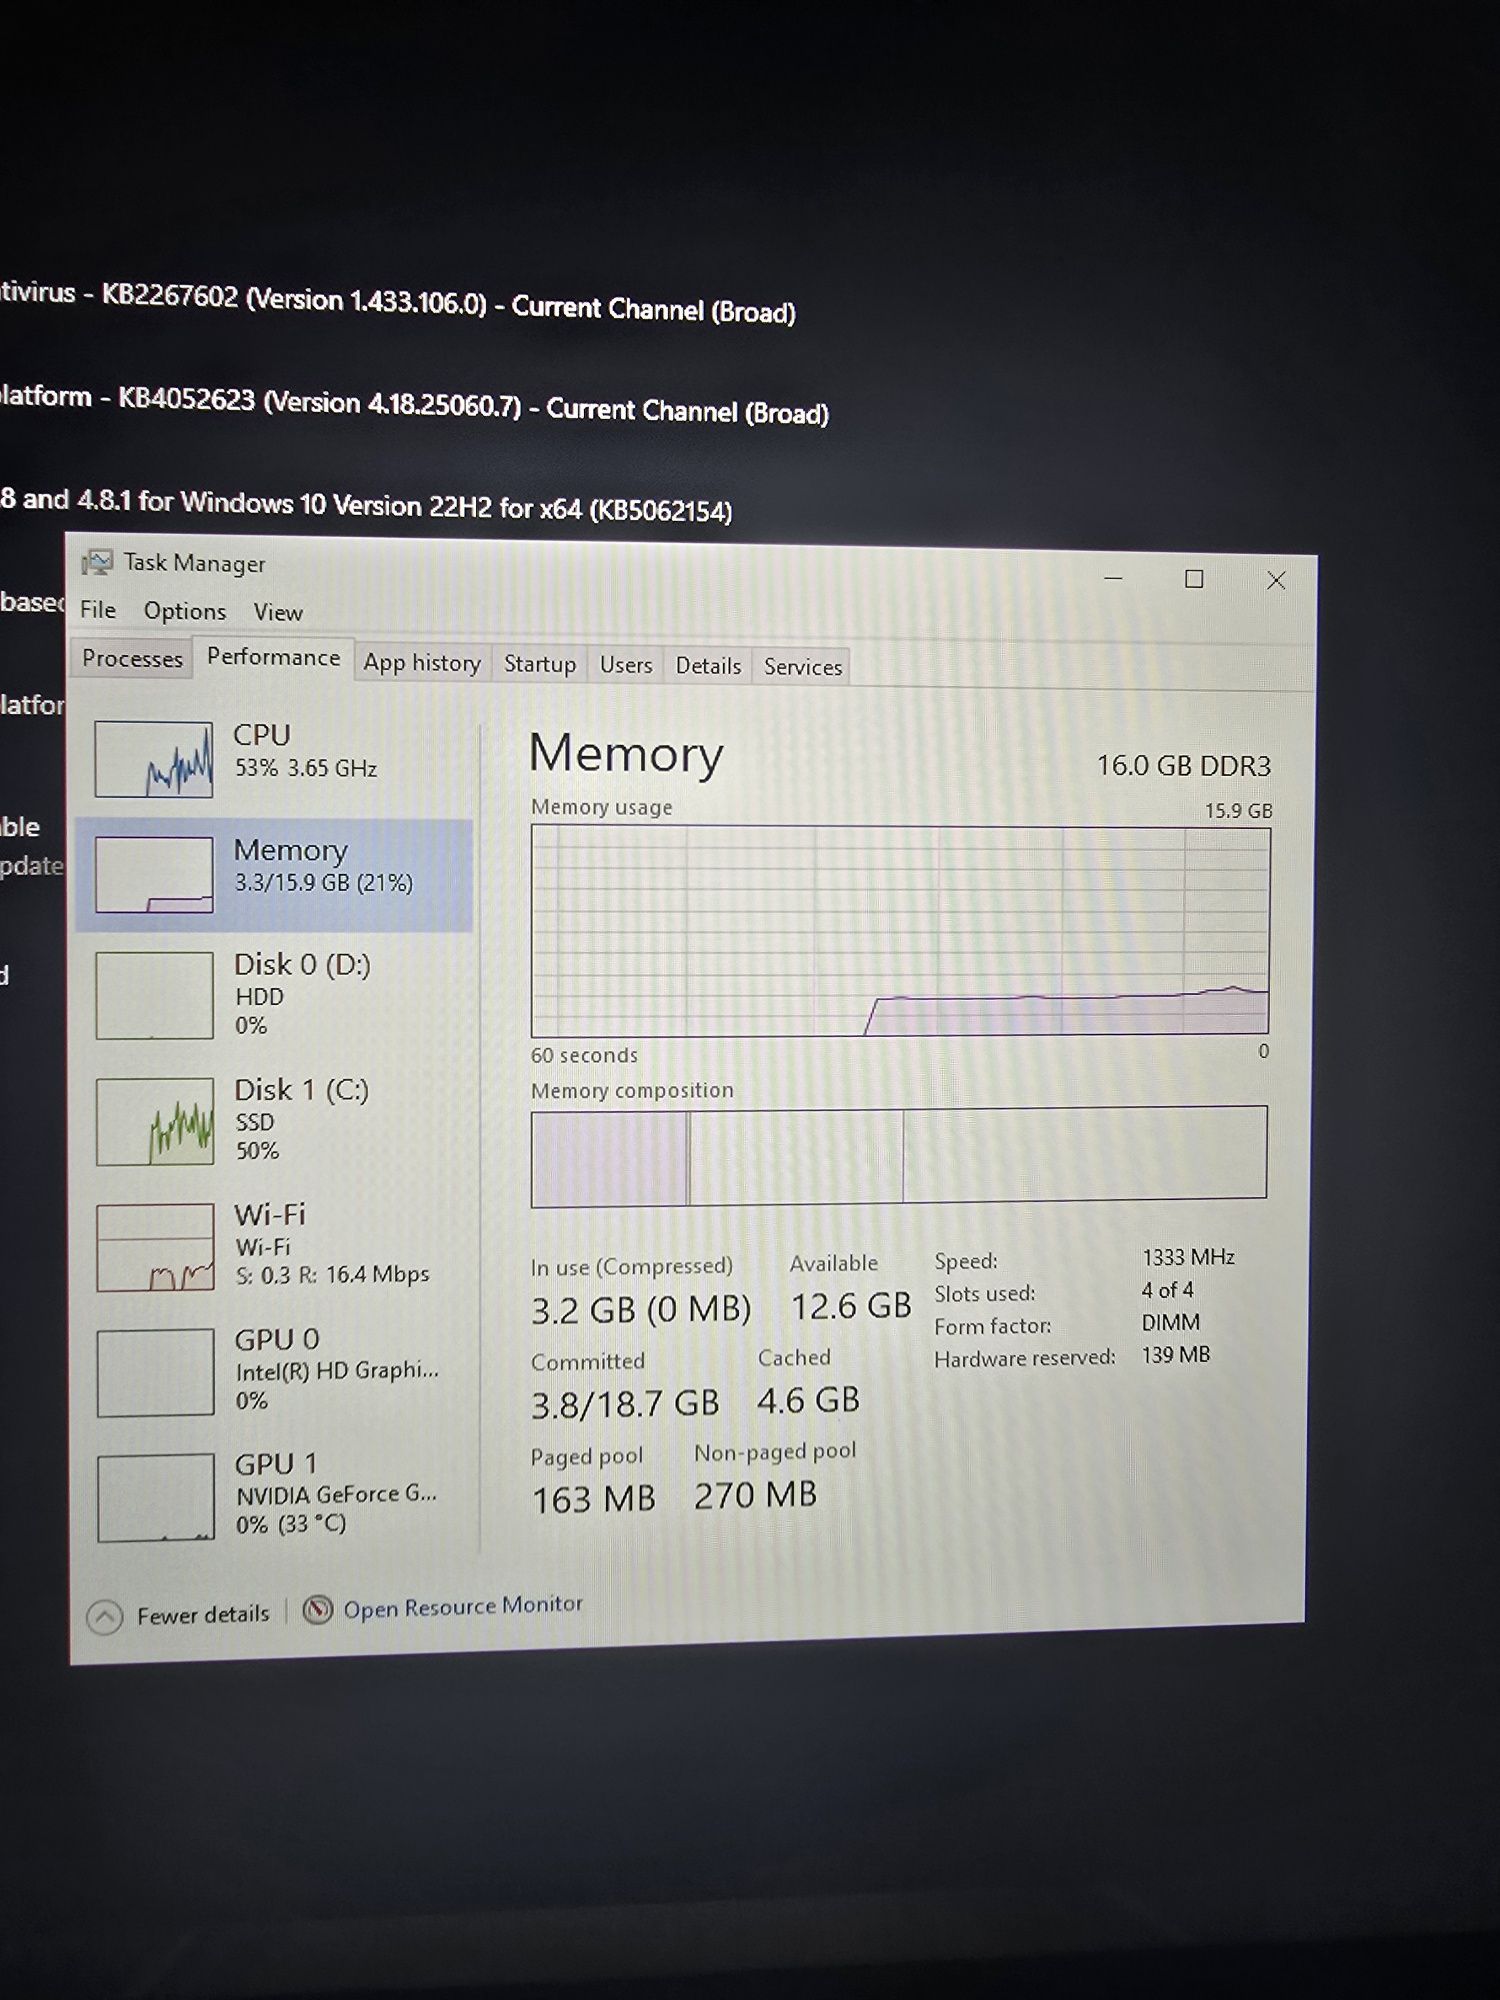Click the in-use segment of Memory composition
Viewport: 1500px width, 2000px height.
609,1157
